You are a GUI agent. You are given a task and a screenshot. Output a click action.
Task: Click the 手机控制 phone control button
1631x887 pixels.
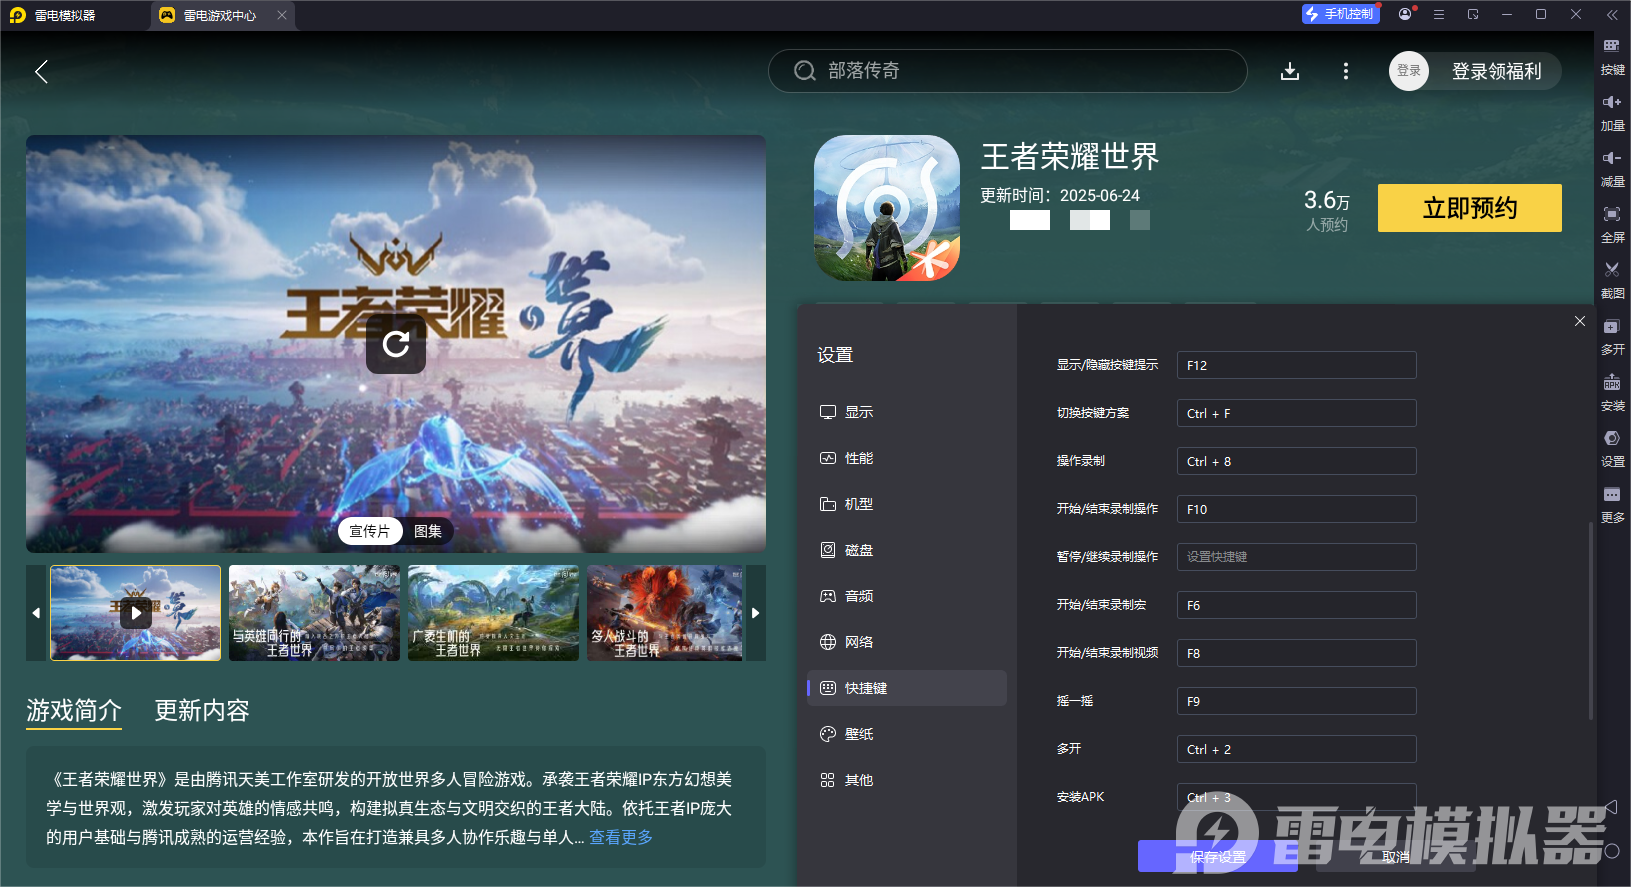1340,14
